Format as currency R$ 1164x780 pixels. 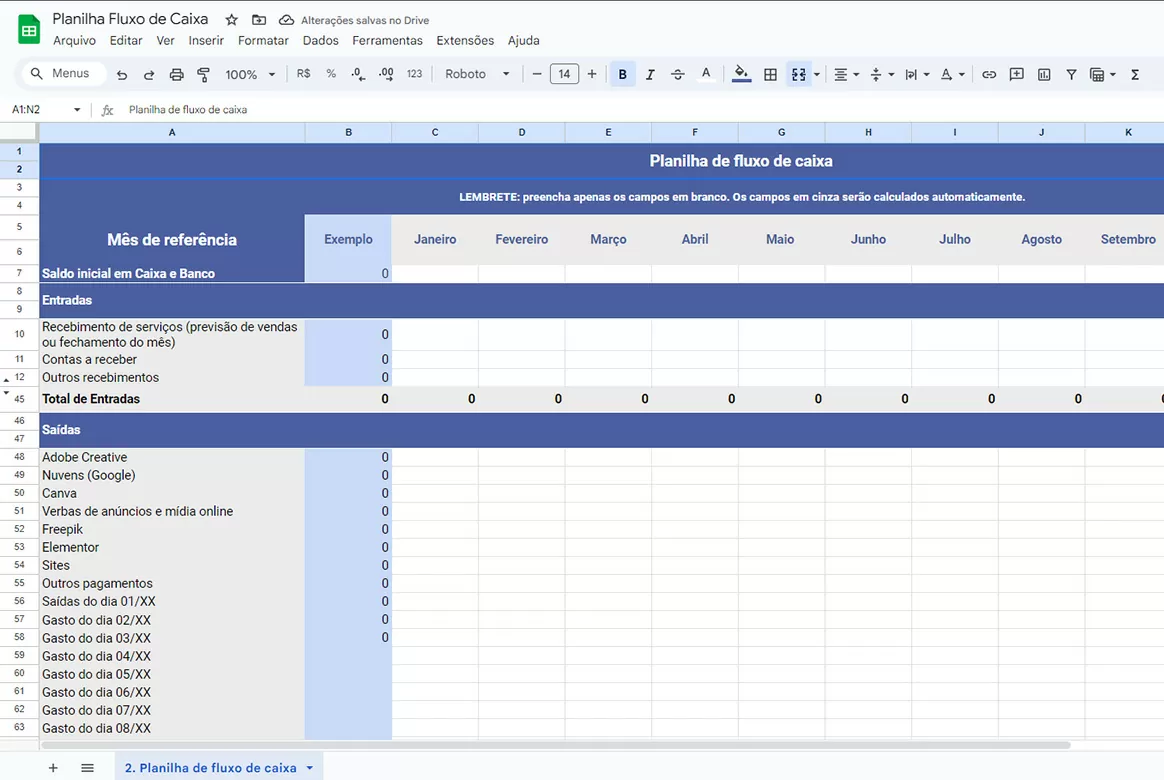(x=304, y=73)
